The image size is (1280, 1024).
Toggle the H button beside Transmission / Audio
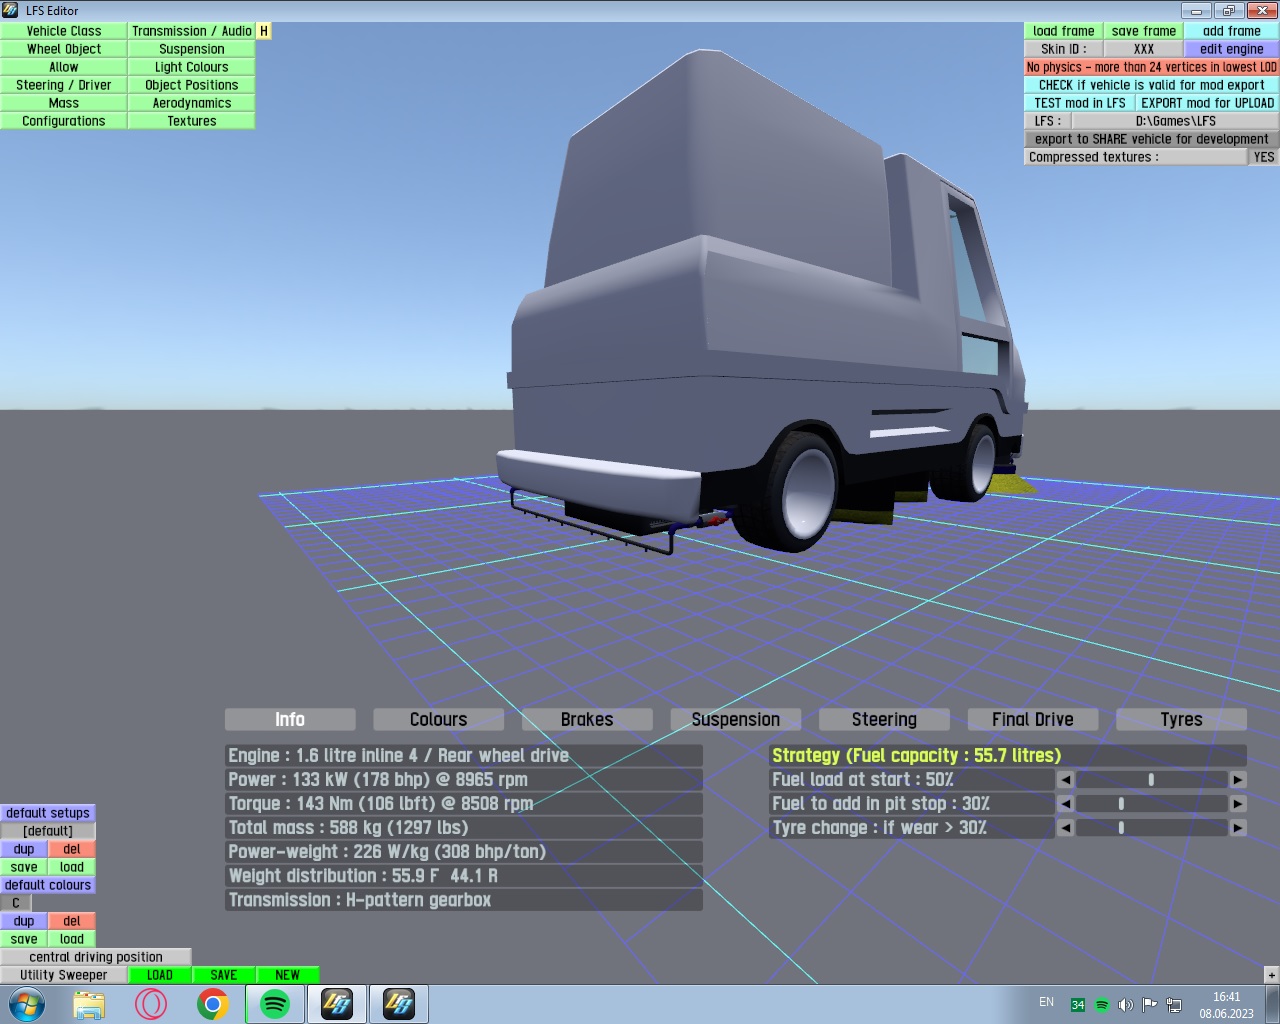(x=264, y=31)
